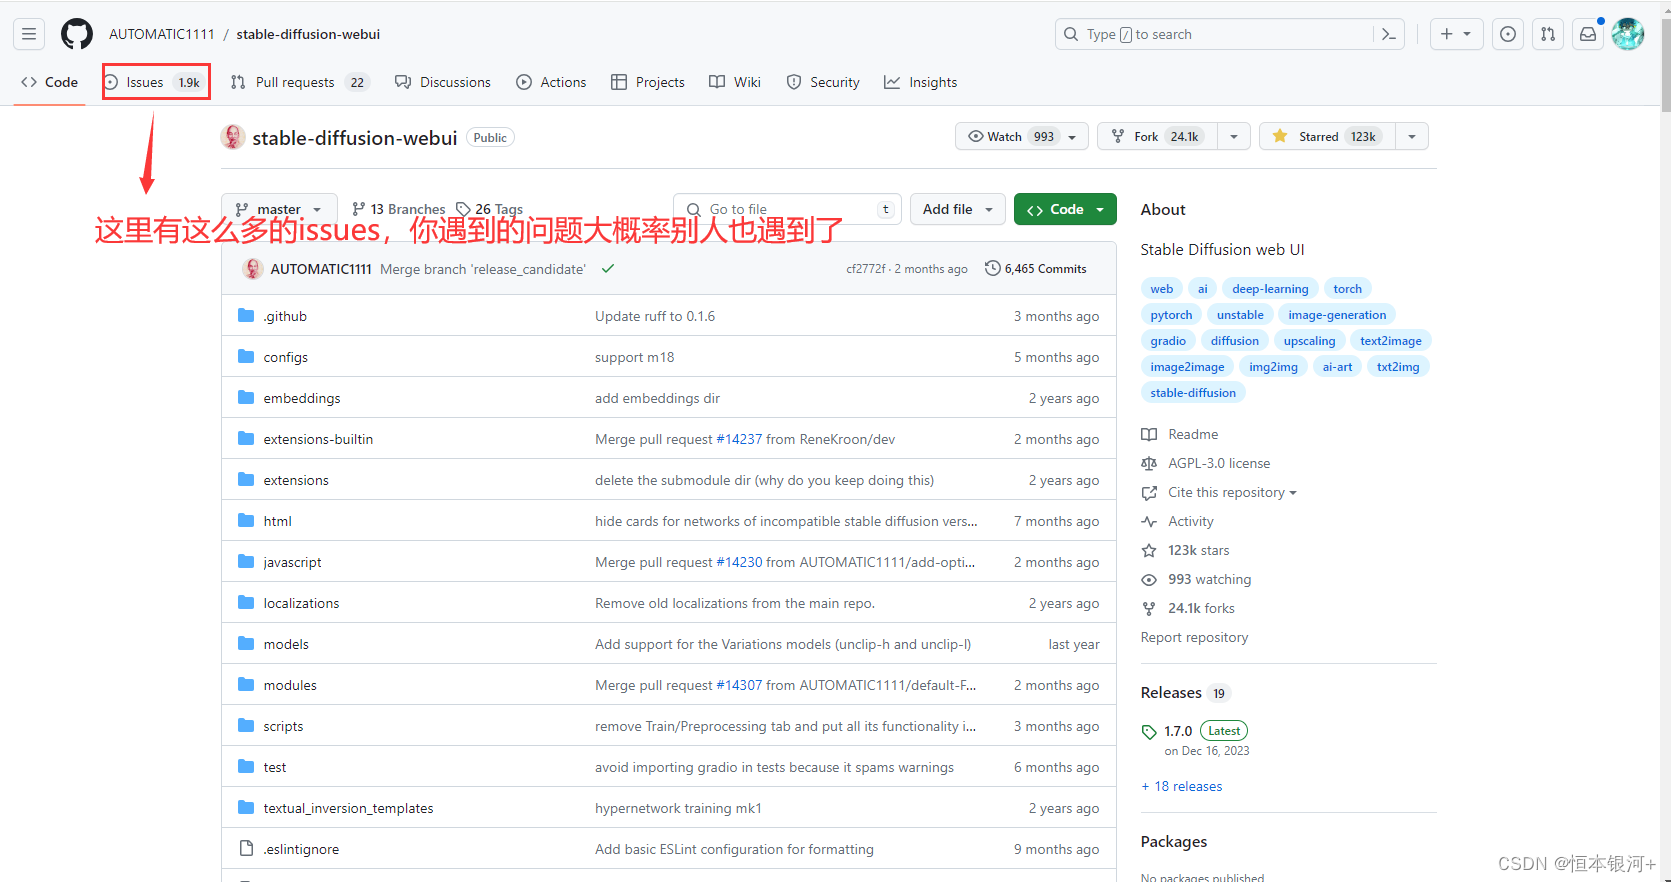The height and width of the screenshot is (882, 1671).
Task: Open the master branch selector dropdown
Action: pos(279,209)
